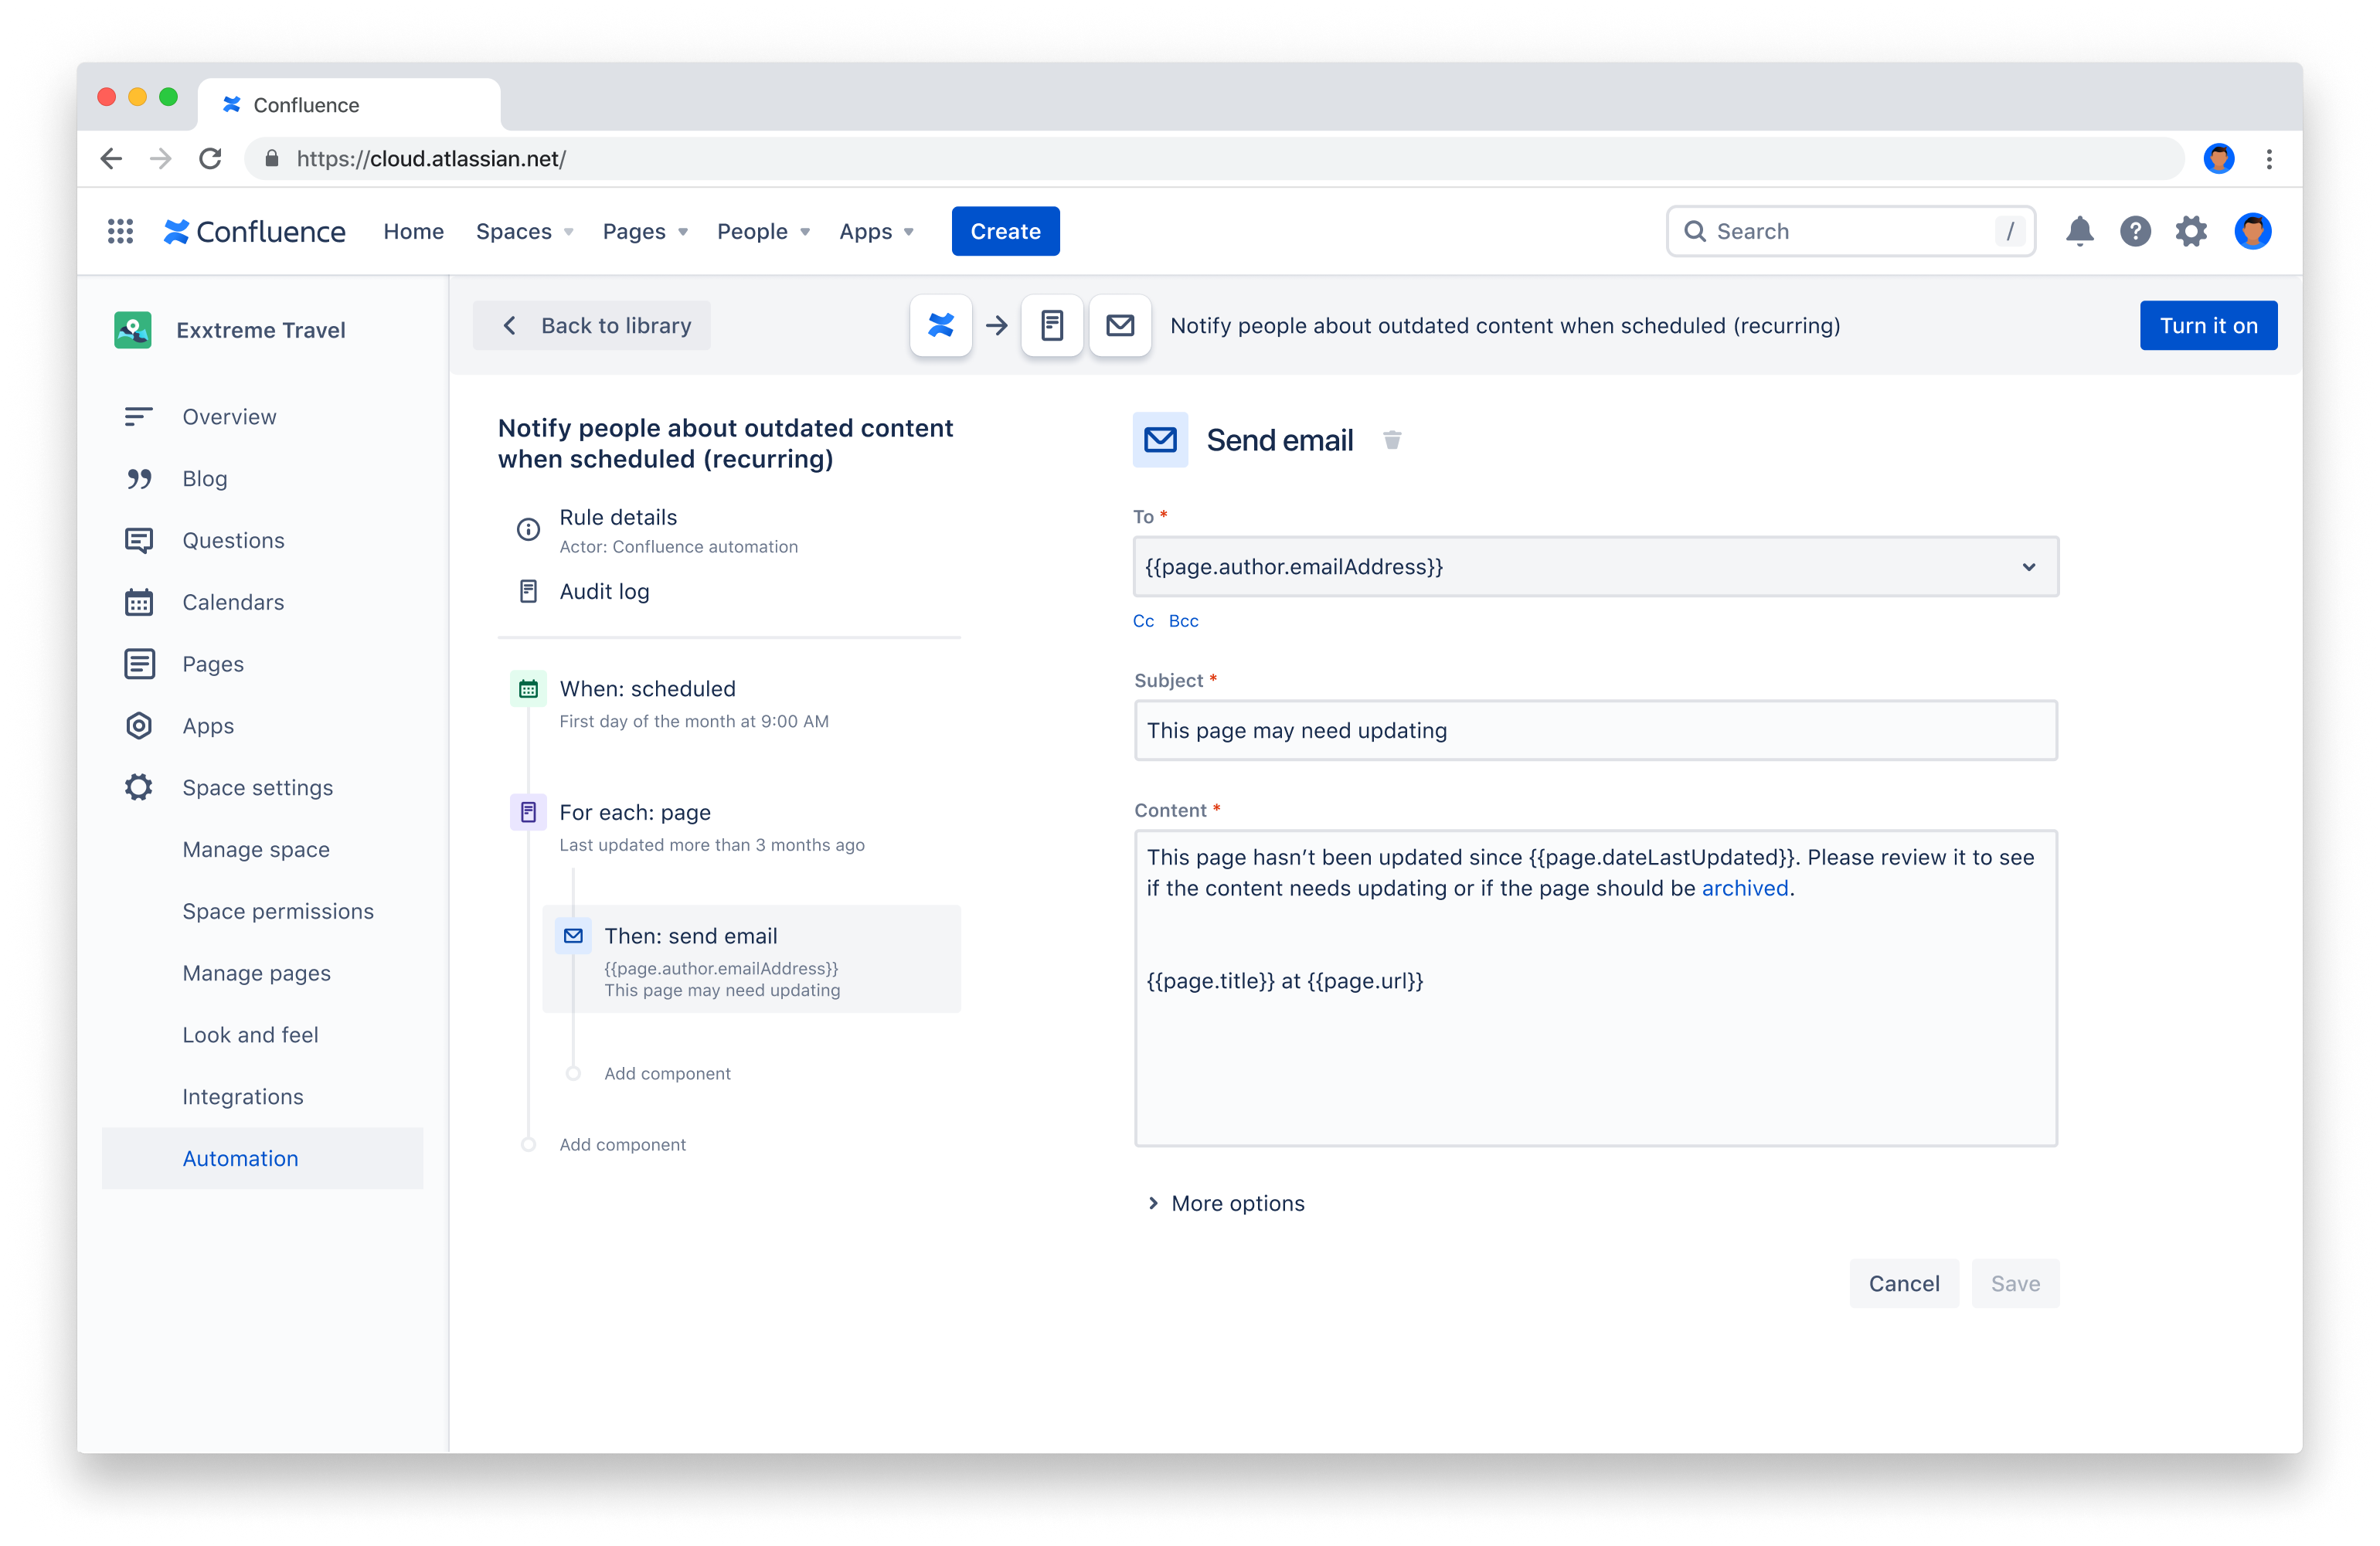
Task: Click the archived link in the content
Action: [x=1744, y=888]
